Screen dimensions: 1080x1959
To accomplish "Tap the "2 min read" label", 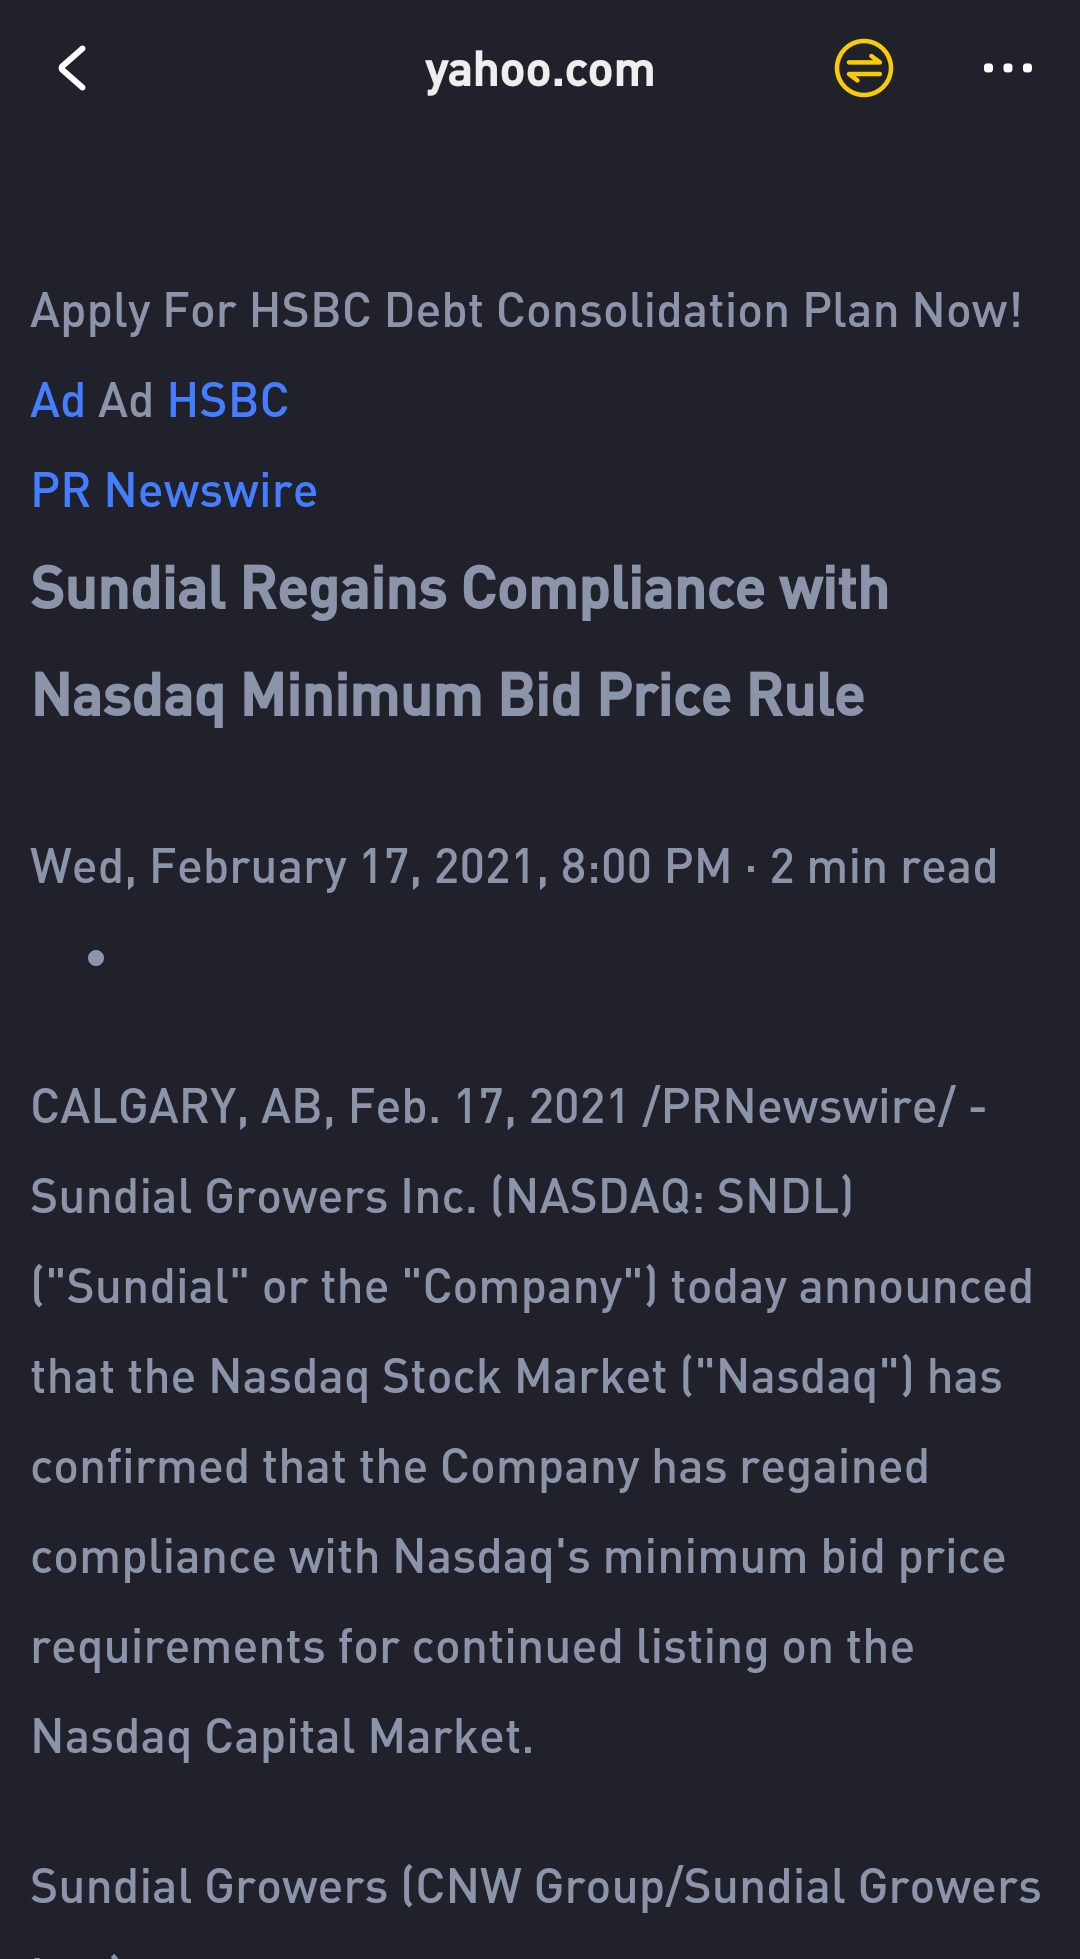I will pos(883,867).
